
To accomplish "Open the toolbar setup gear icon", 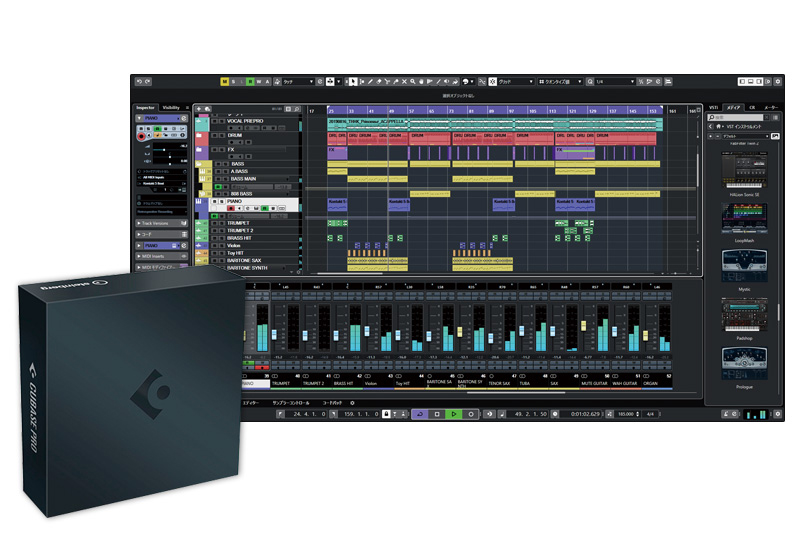I will click(x=777, y=82).
